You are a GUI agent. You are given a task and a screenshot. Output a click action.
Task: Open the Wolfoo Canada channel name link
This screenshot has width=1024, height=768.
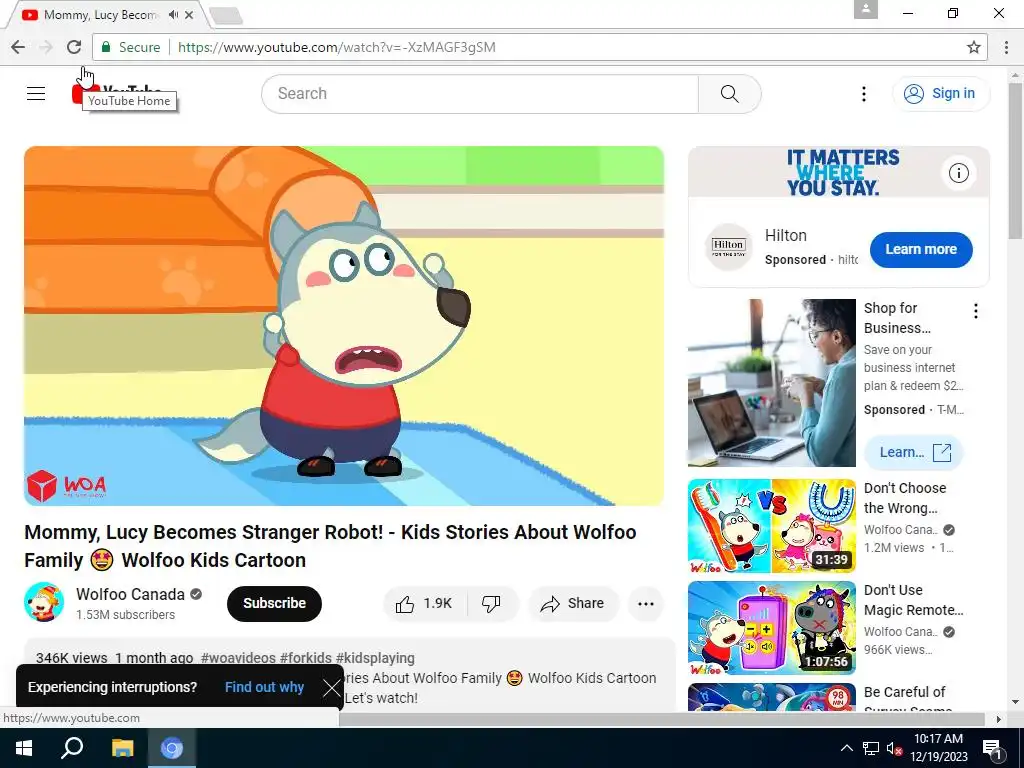tap(130, 594)
